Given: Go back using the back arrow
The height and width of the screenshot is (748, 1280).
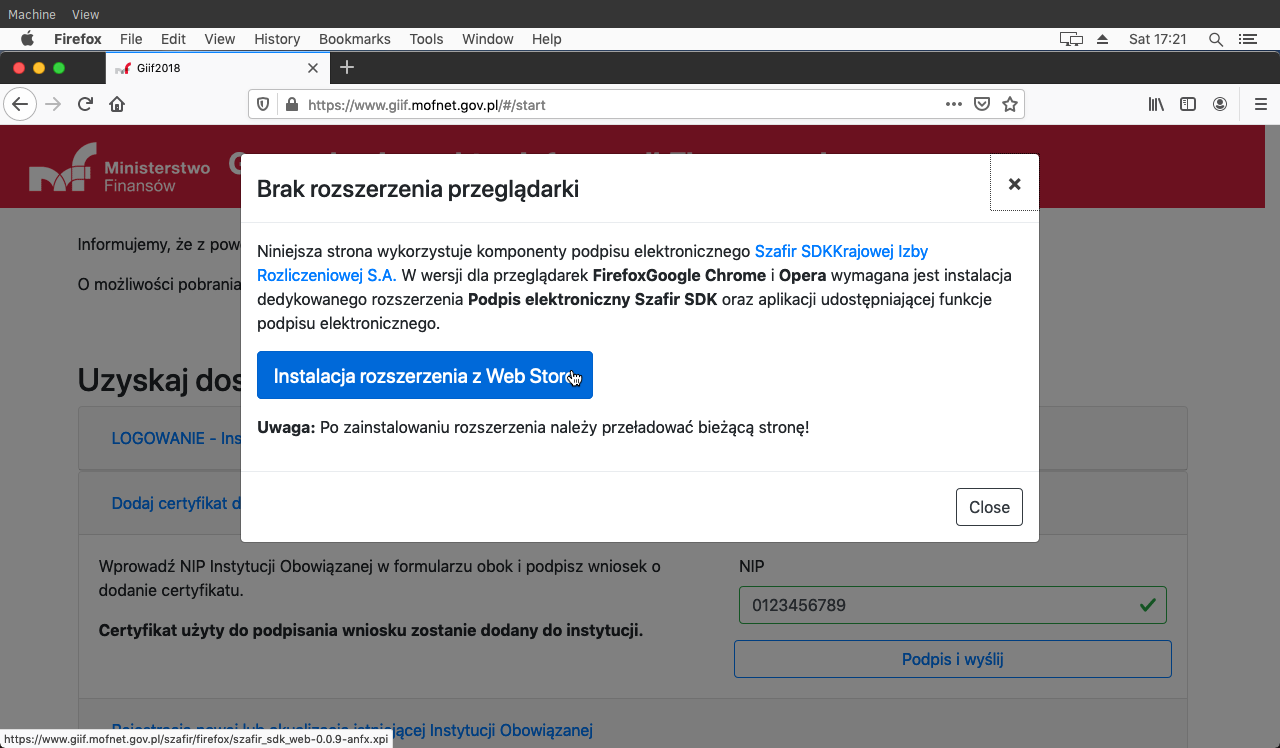Looking at the screenshot, I should click(20, 104).
